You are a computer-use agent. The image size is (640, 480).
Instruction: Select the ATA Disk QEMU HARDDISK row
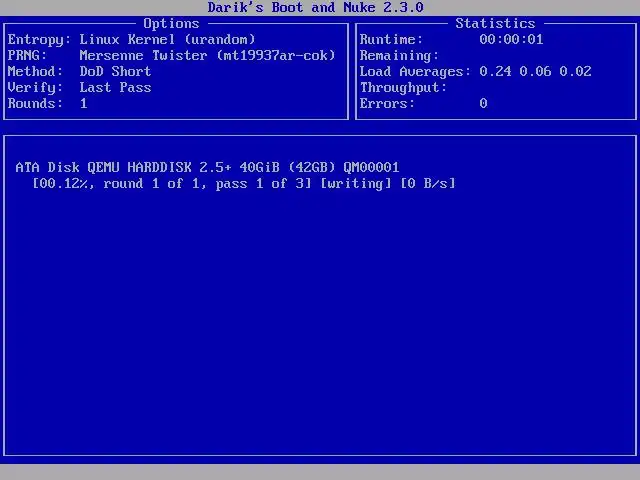207,167
